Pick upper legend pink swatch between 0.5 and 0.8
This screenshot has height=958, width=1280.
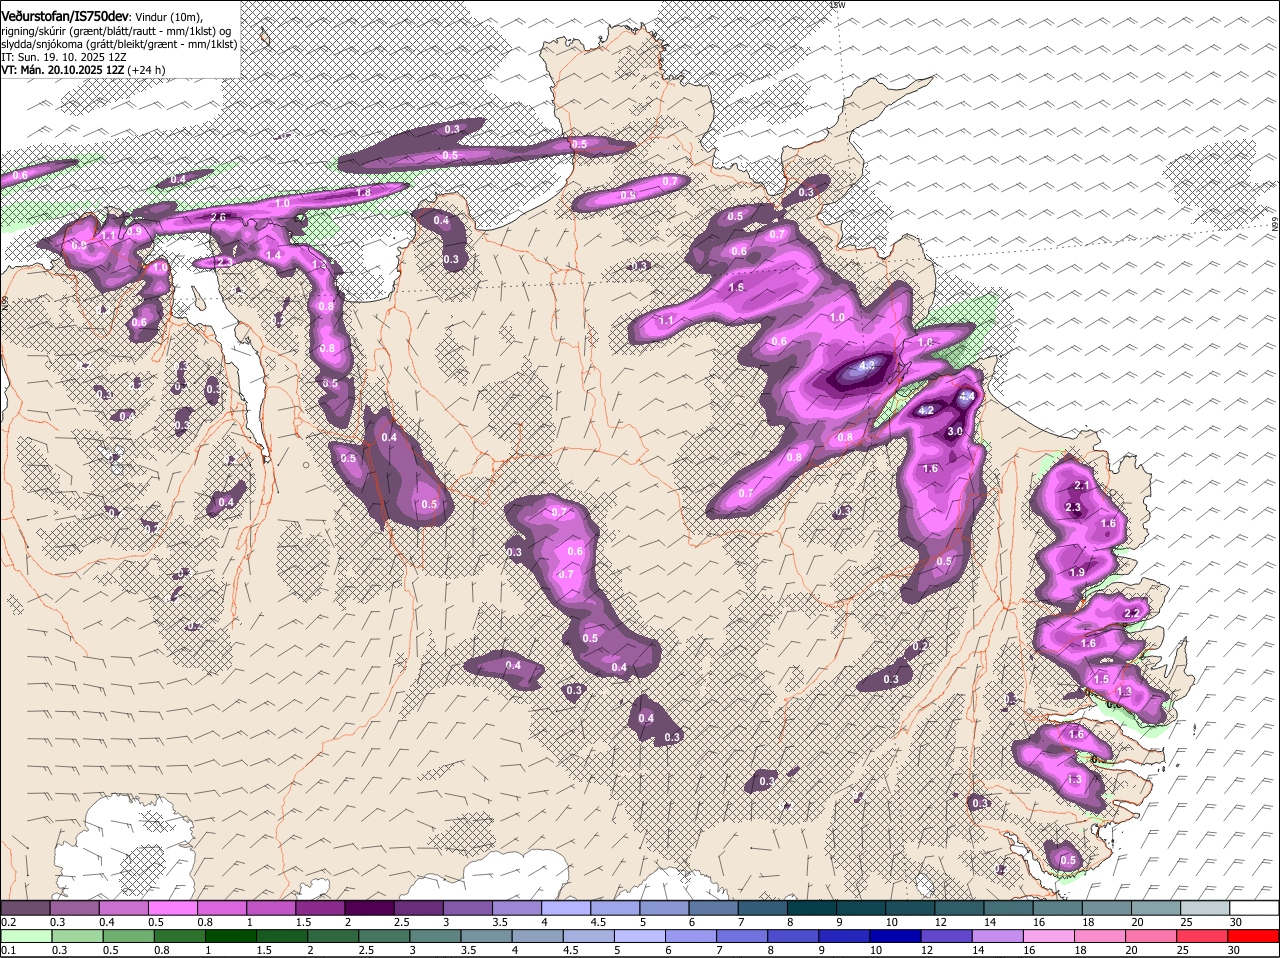tap(172, 907)
